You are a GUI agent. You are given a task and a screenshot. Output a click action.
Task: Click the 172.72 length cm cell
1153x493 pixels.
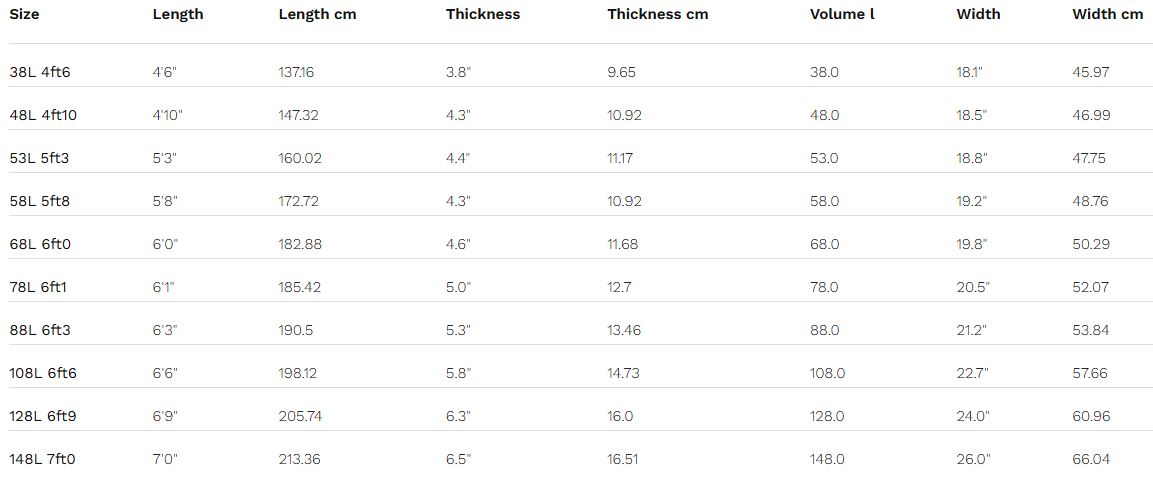click(x=299, y=201)
